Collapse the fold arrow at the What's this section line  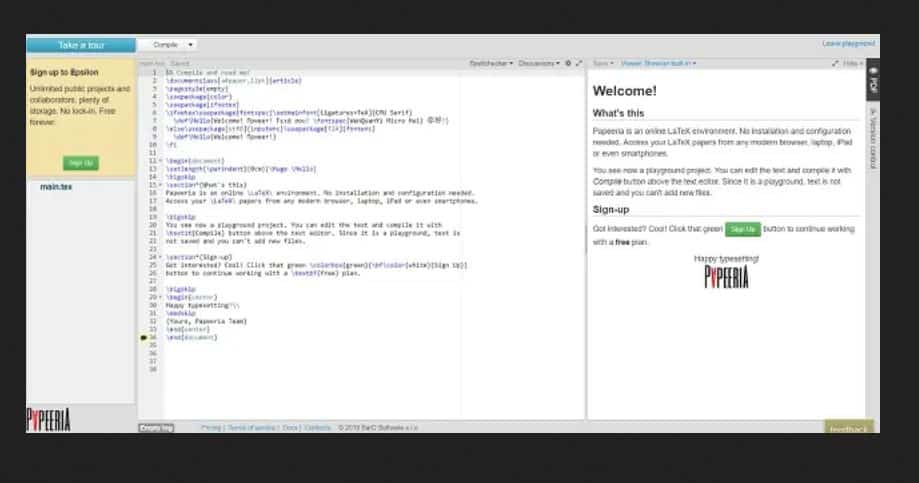tap(161, 185)
